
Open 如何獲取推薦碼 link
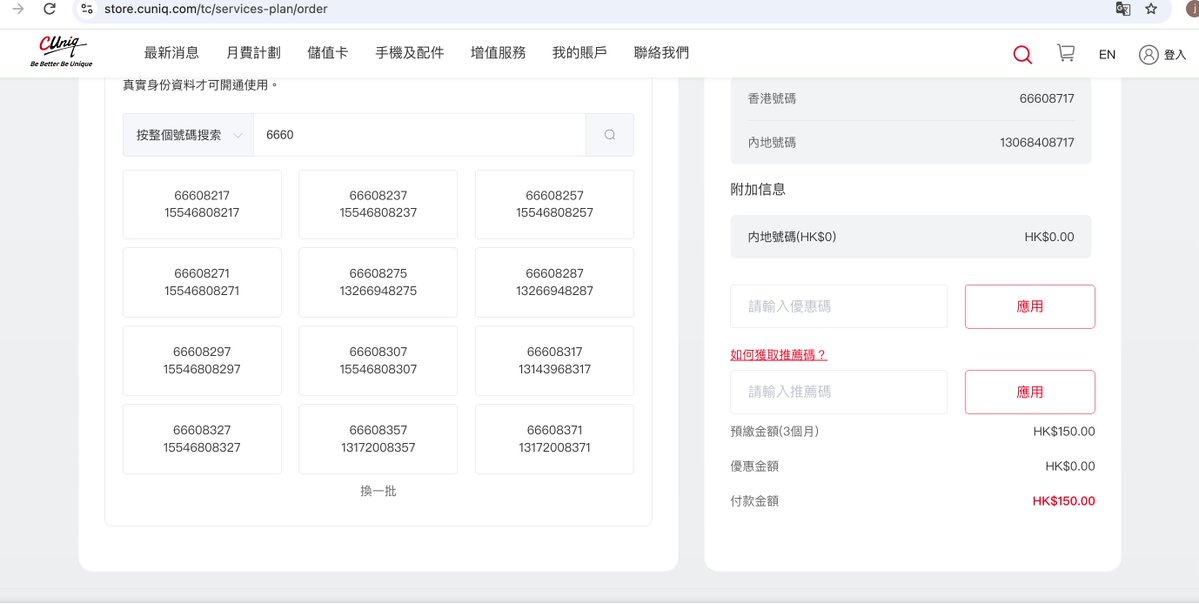click(778, 355)
